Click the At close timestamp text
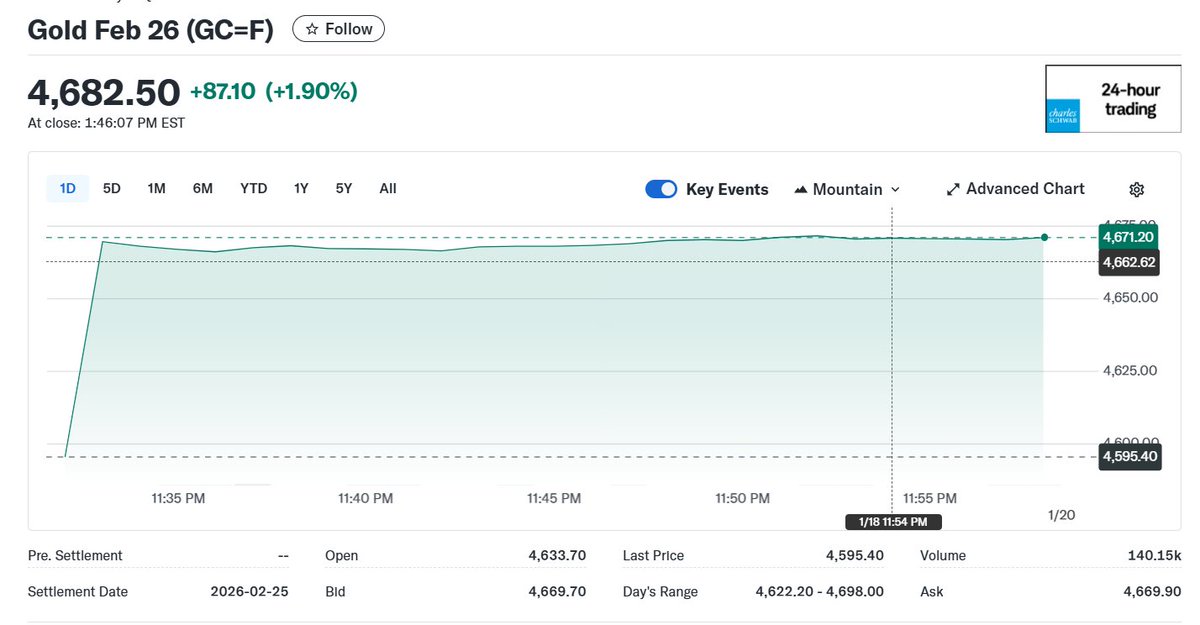Screen dimensions: 1200x625 click(106, 123)
